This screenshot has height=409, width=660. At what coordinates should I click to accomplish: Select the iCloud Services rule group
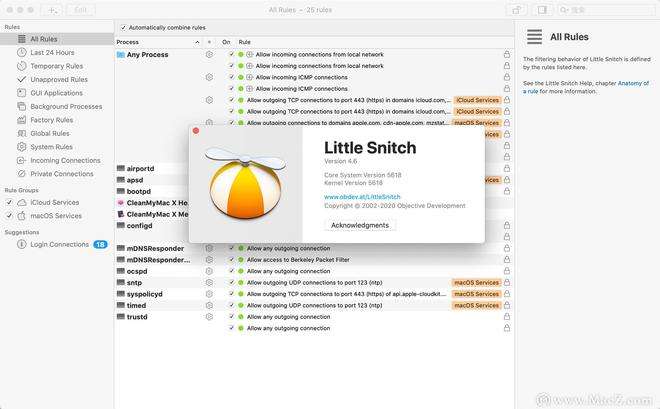[x=55, y=202]
